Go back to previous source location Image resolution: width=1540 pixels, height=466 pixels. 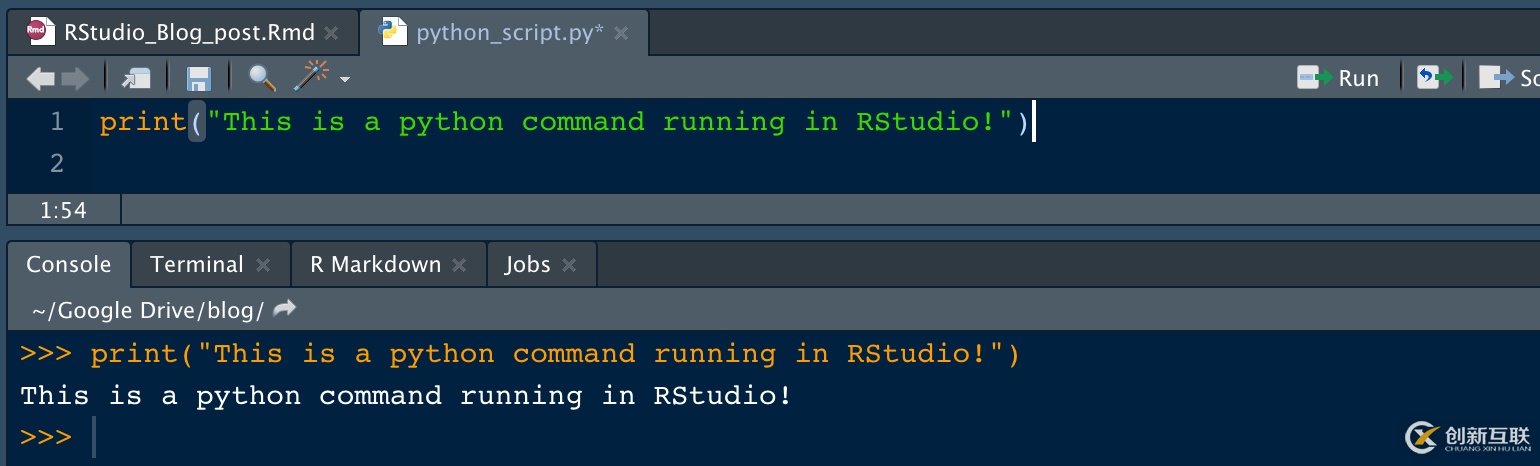(x=40, y=78)
